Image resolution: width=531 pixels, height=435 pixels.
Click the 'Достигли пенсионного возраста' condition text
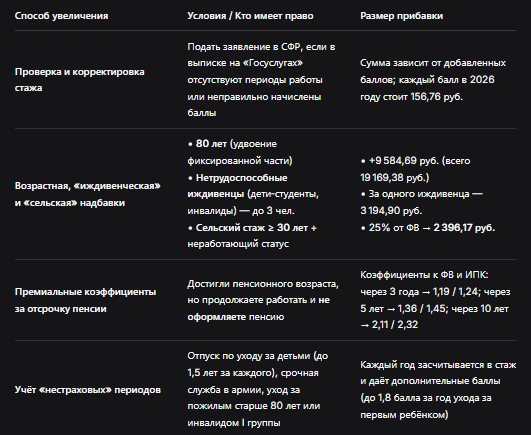263,300
